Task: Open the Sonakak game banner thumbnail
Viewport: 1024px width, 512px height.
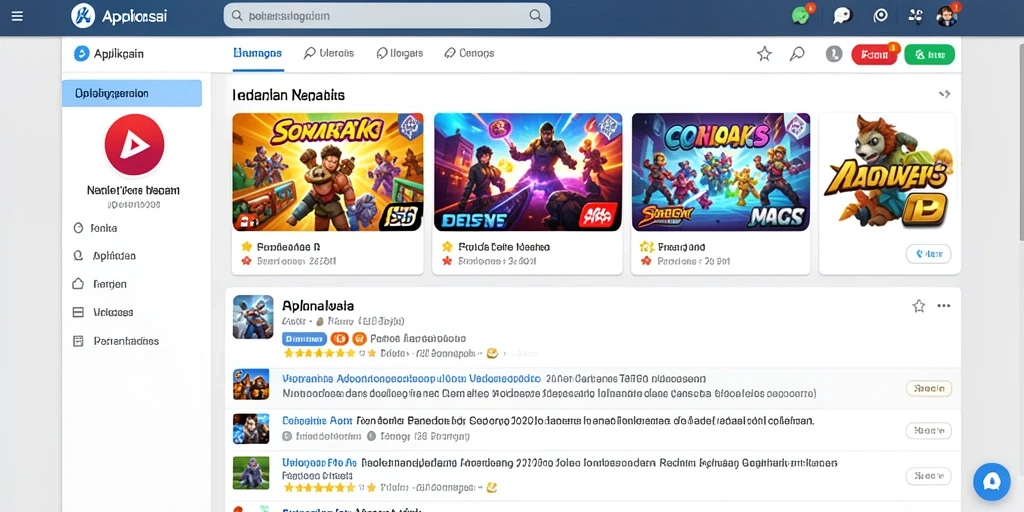Action: [x=327, y=172]
